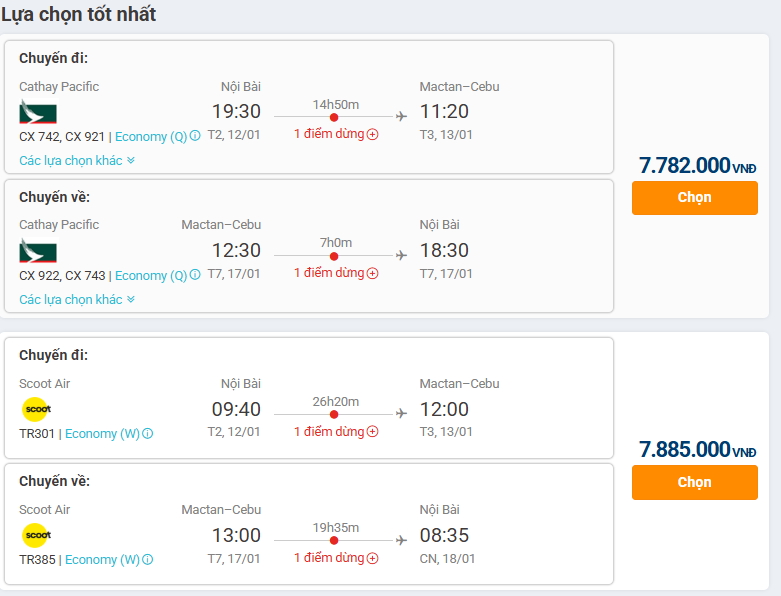781x596 pixels.
Task: Expand stop details for the 26h20m Scoot flight
Action: pyautogui.click(x=372, y=432)
